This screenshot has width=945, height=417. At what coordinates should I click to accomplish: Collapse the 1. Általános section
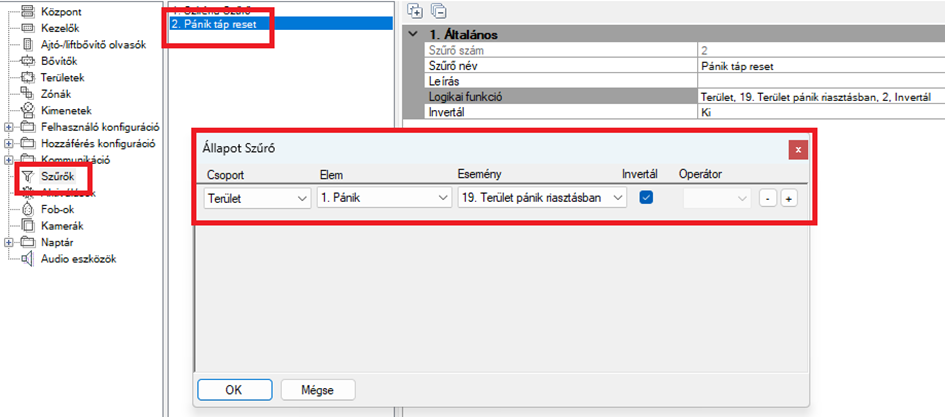(x=415, y=34)
